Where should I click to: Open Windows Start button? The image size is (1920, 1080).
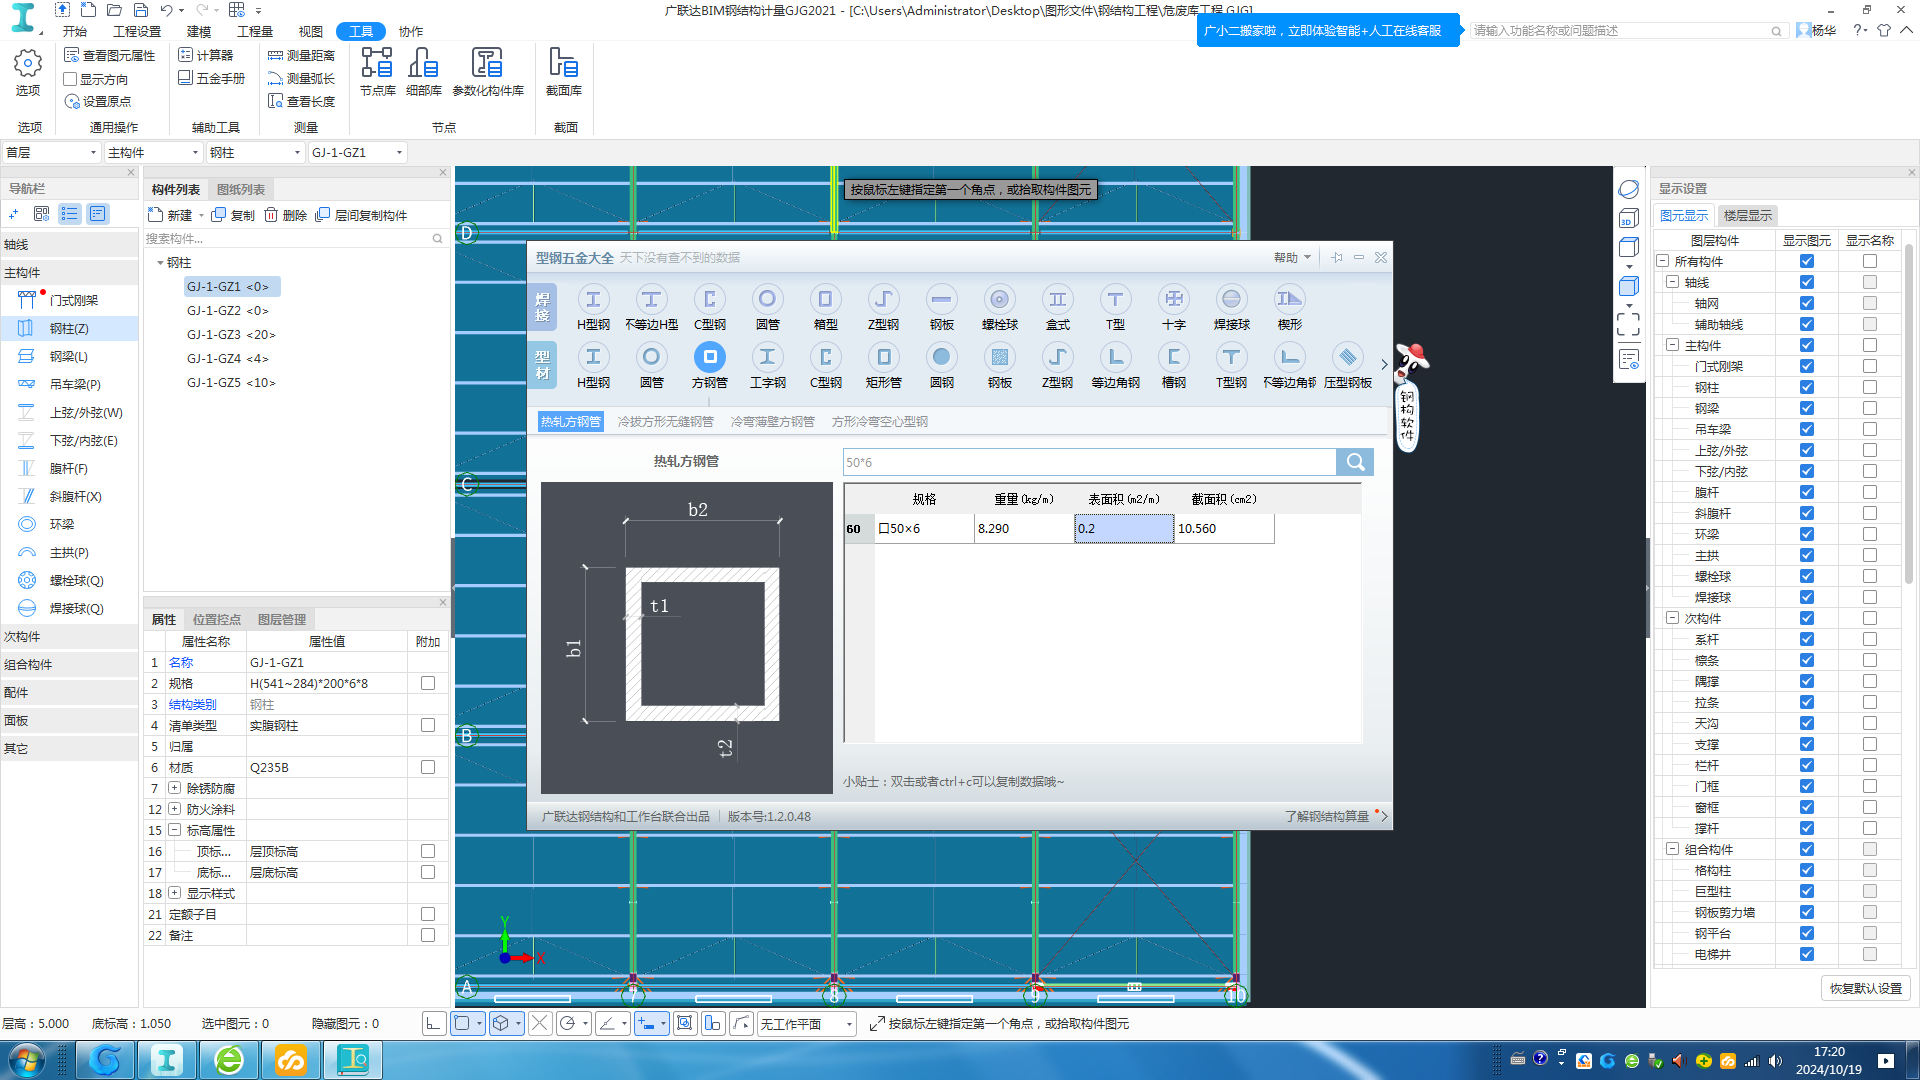(x=26, y=1060)
